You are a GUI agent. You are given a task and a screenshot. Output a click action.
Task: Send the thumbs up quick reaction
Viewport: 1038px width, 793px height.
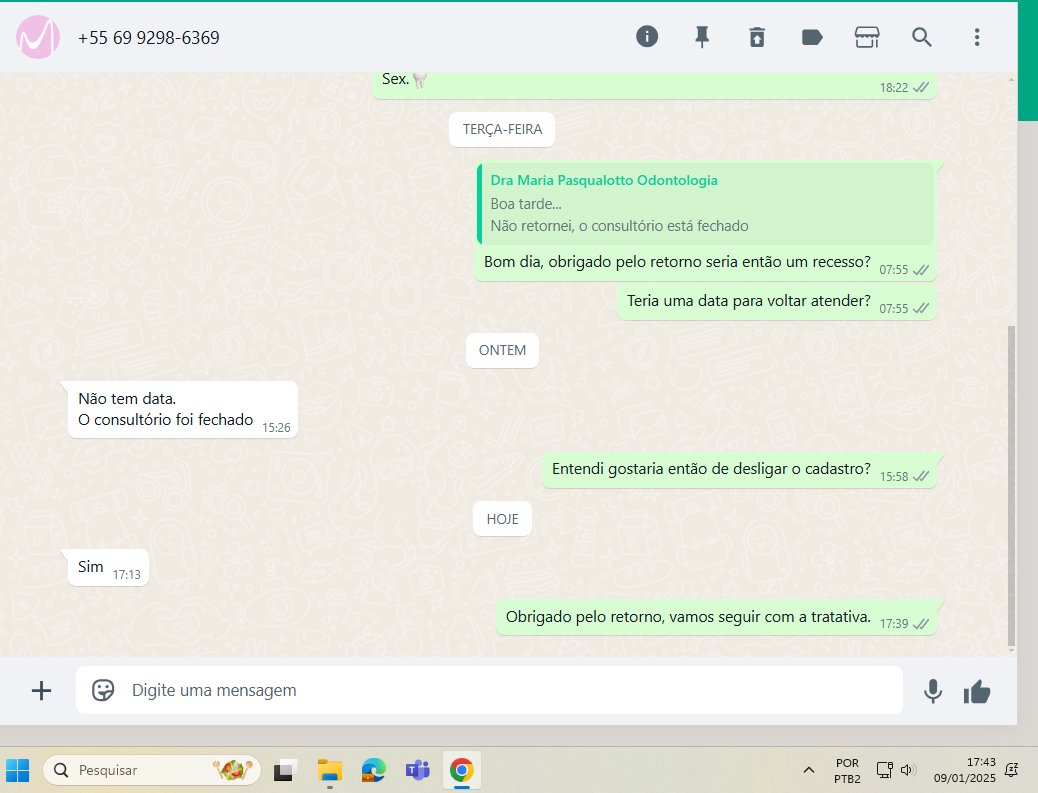[x=977, y=691]
